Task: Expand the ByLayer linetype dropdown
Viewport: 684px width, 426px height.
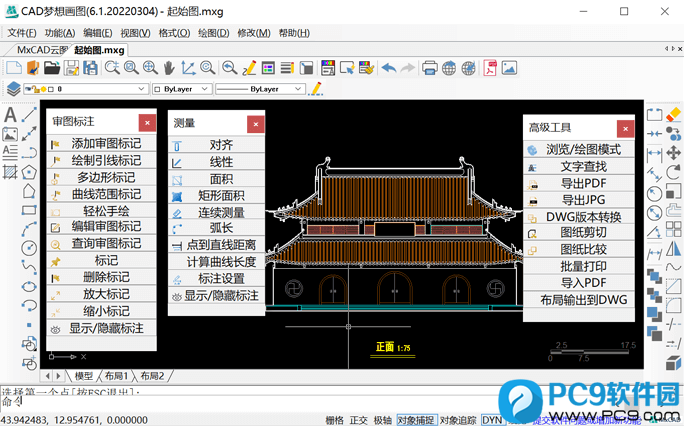Action: (x=298, y=89)
